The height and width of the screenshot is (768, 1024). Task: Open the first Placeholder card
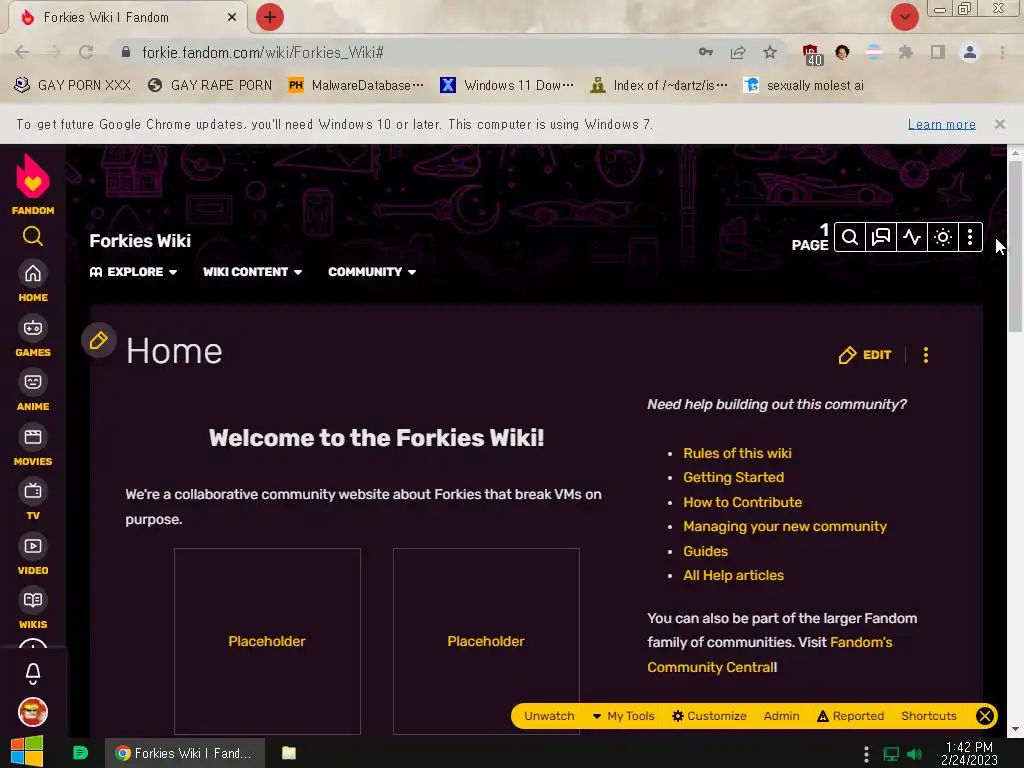(267, 641)
